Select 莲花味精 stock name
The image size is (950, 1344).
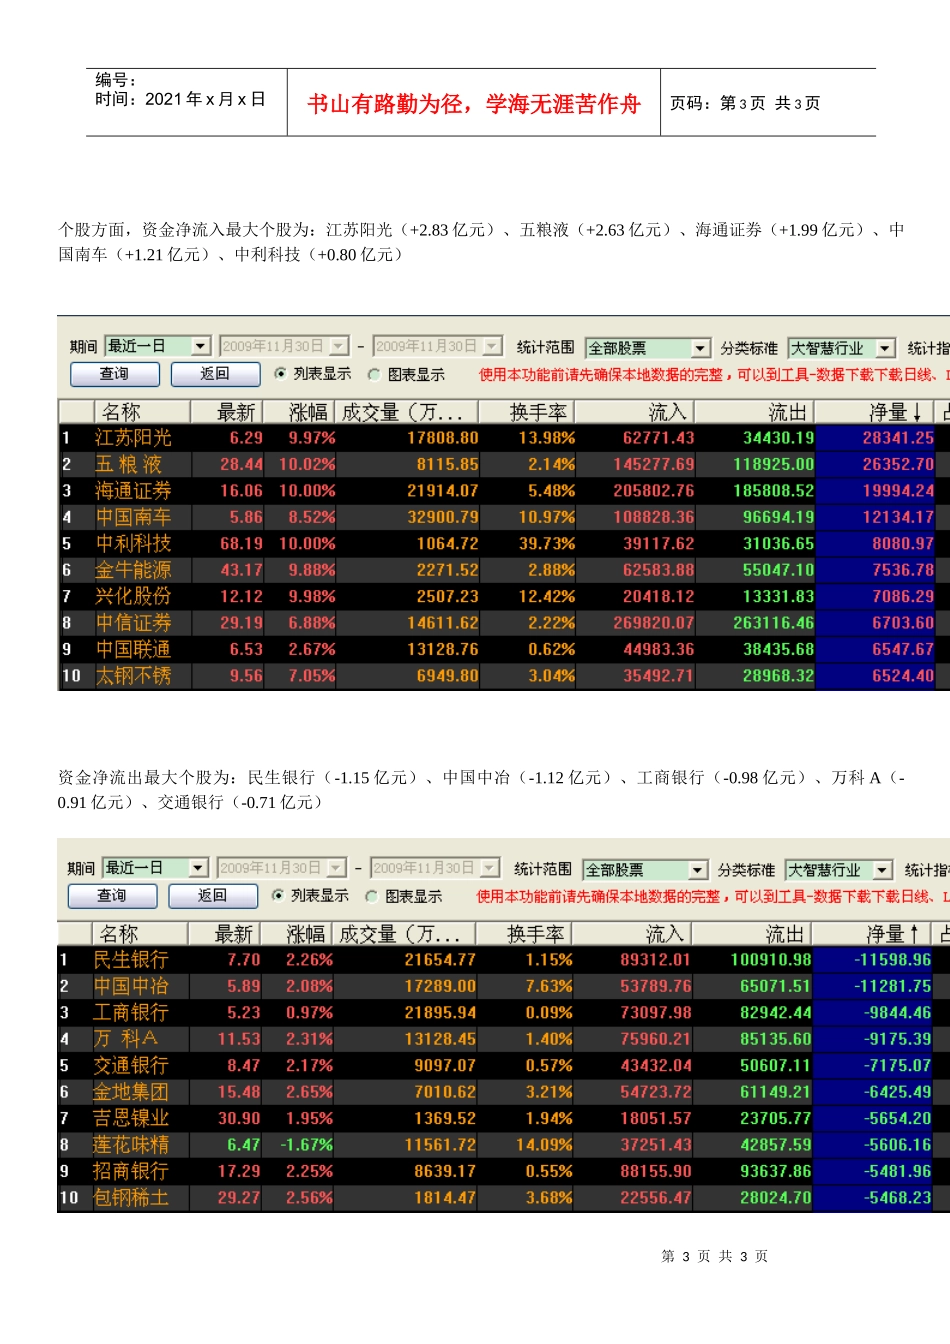130,1145
